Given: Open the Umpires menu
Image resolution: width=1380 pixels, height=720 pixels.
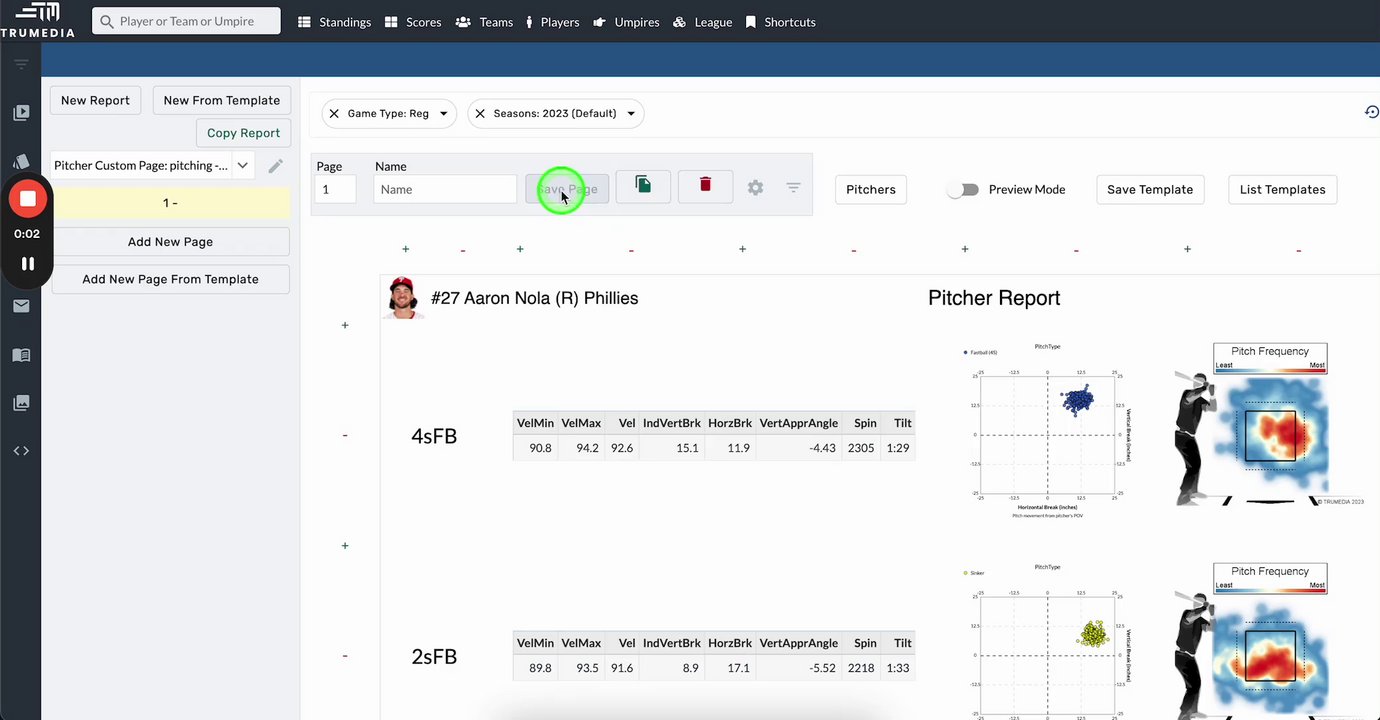Looking at the screenshot, I should (x=626, y=22).
